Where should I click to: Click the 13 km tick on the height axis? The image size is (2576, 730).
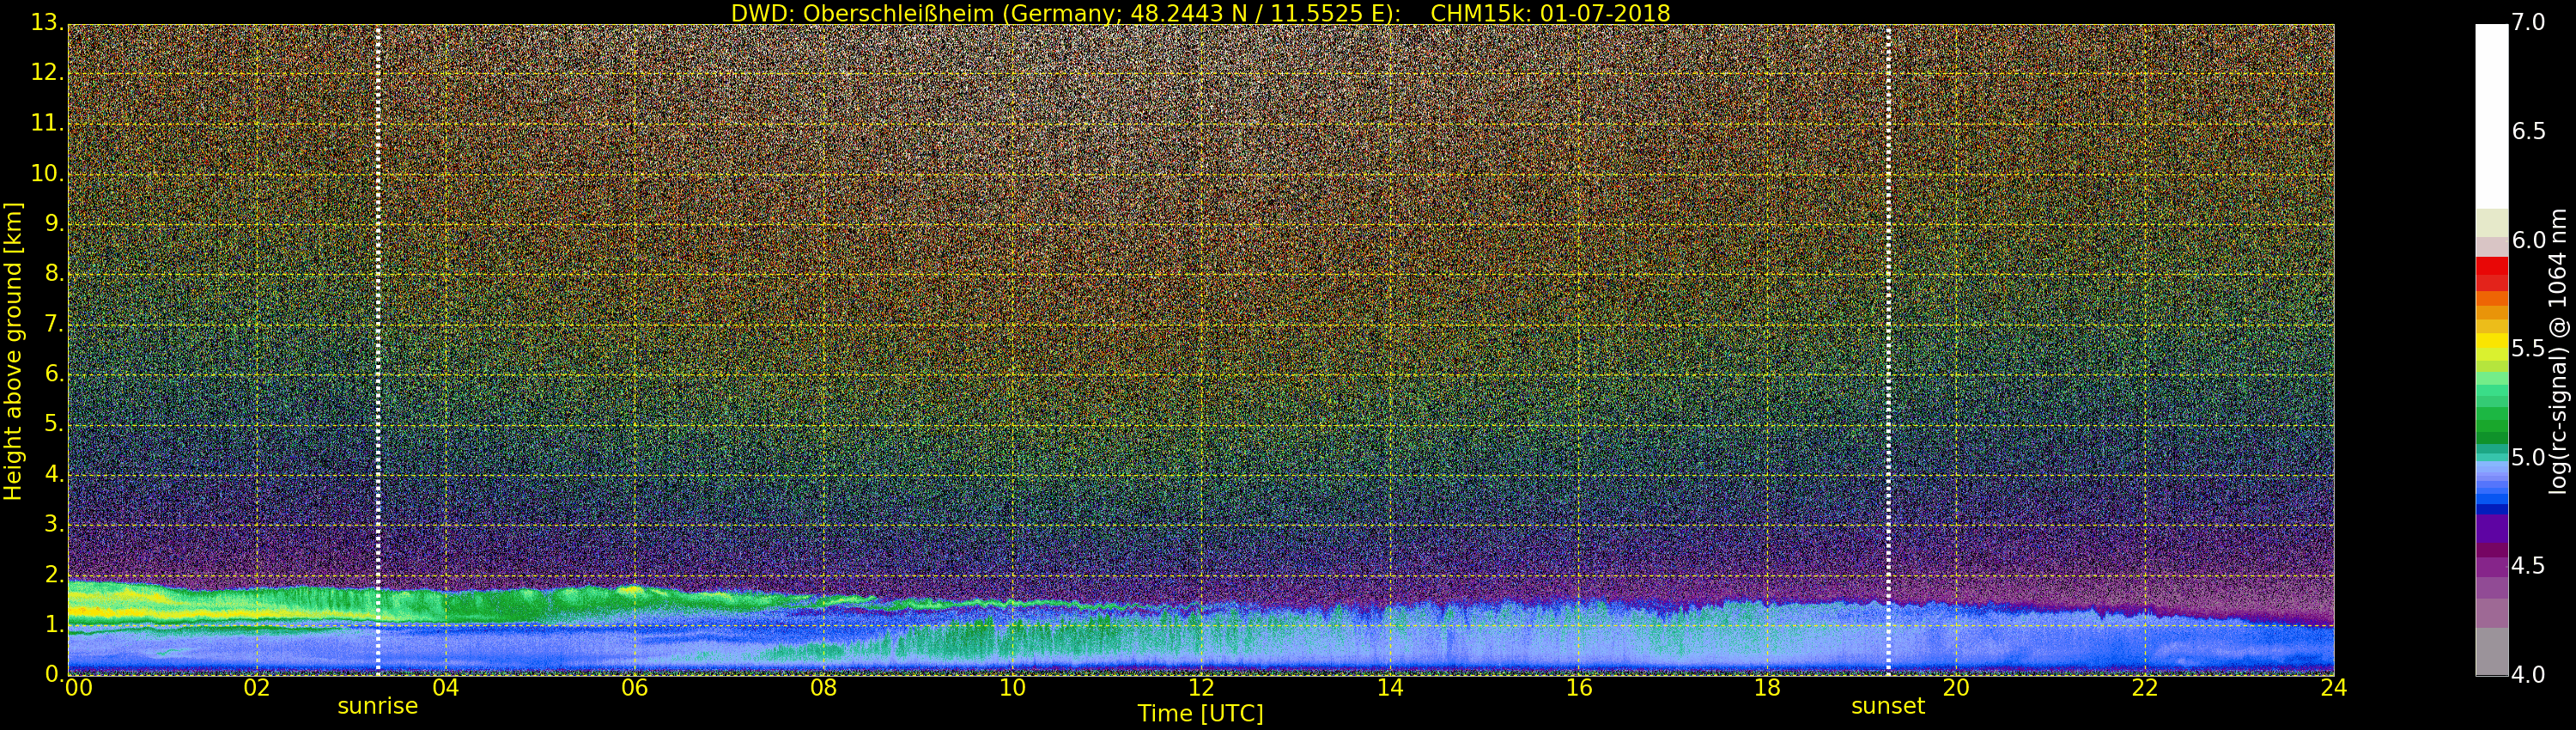pos(46,24)
